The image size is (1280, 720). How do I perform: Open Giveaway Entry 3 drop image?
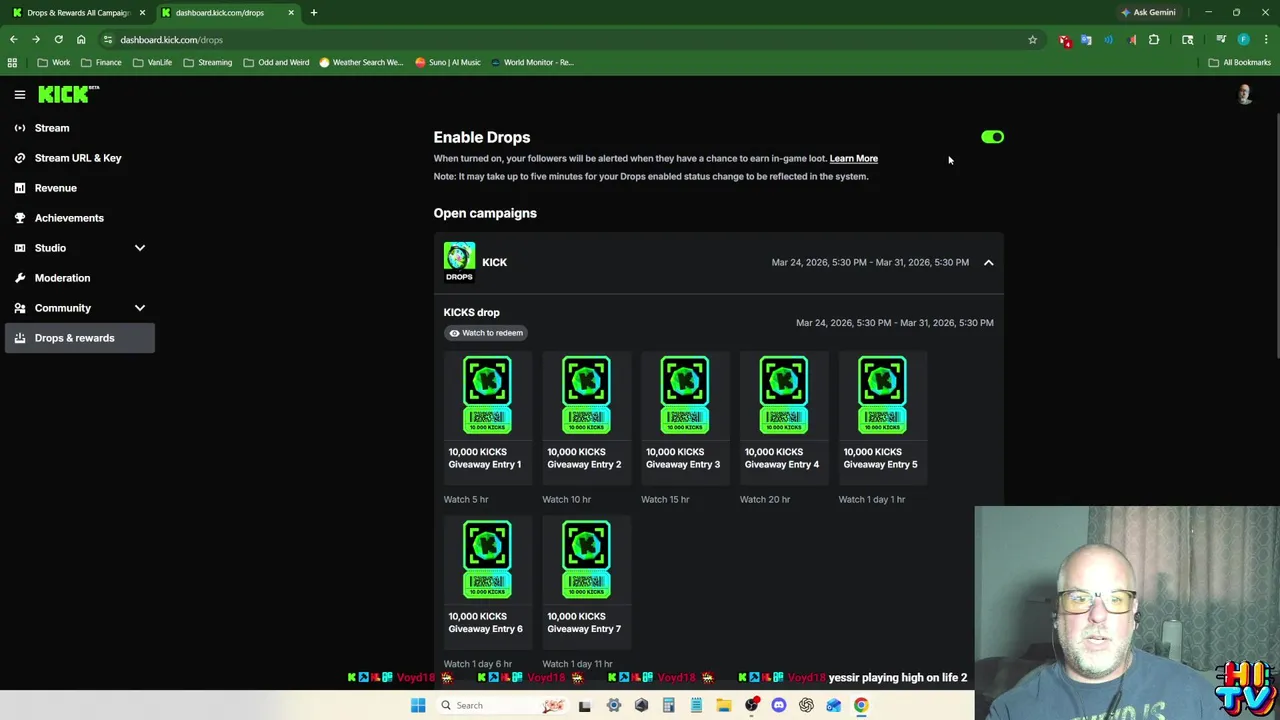pos(684,395)
